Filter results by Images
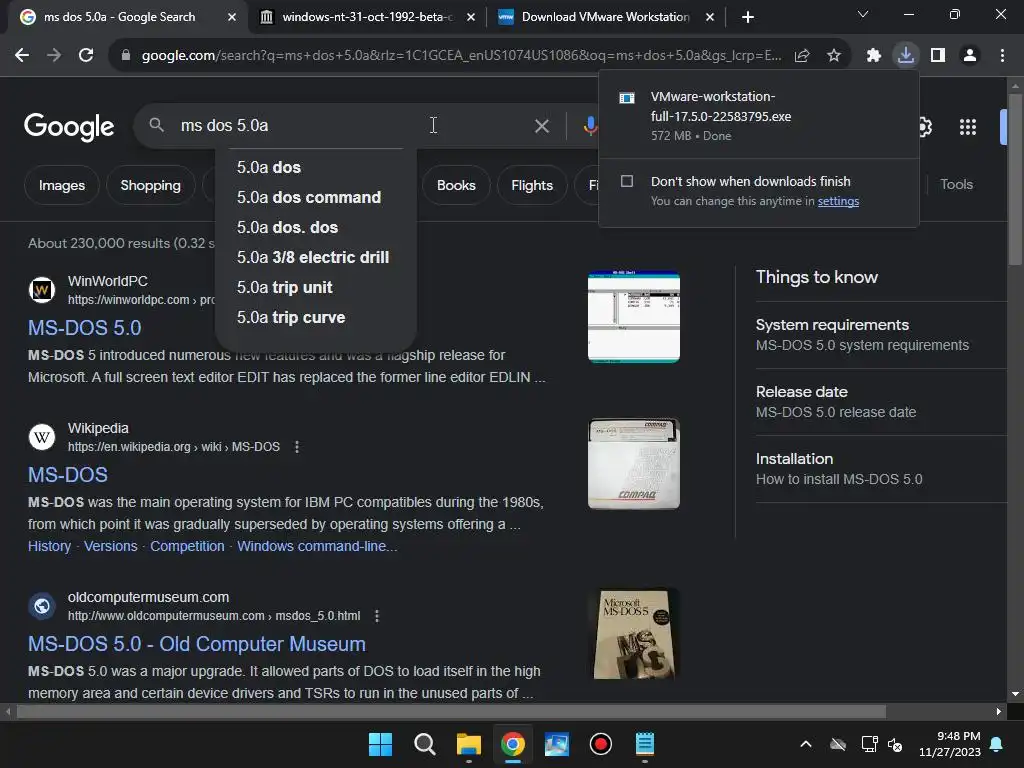Image resolution: width=1024 pixels, height=768 pixels. (x=61, y=185)
